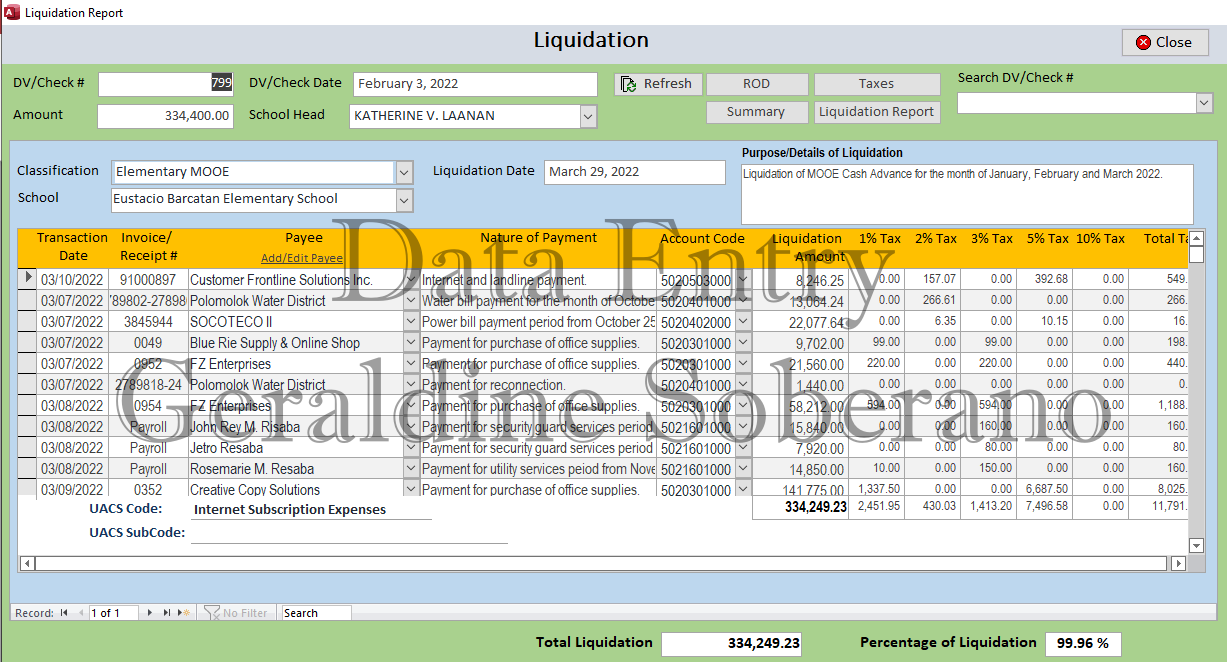
Task: Open payee dropdown for Blue Rie Supply
Action: click(x=411, y=343)
